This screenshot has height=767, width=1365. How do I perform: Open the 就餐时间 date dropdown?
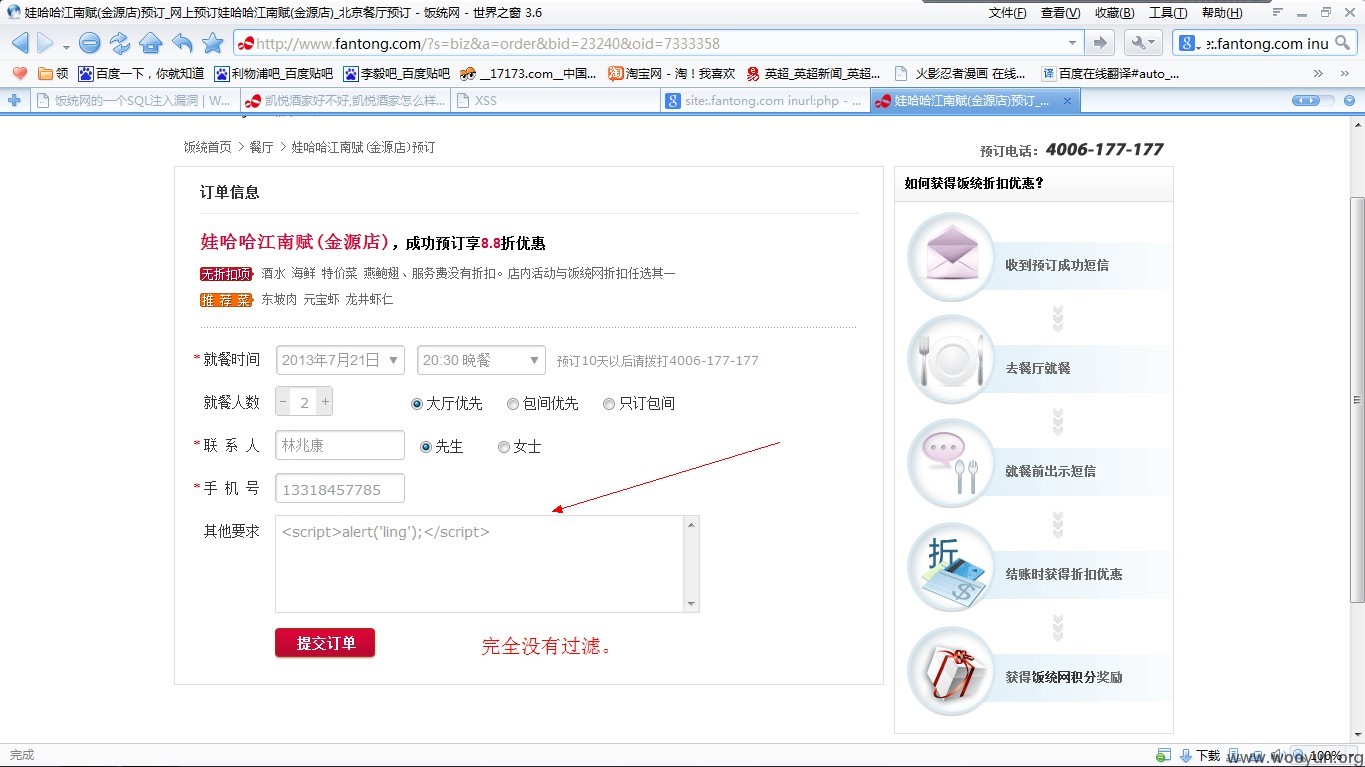[340, 360]
